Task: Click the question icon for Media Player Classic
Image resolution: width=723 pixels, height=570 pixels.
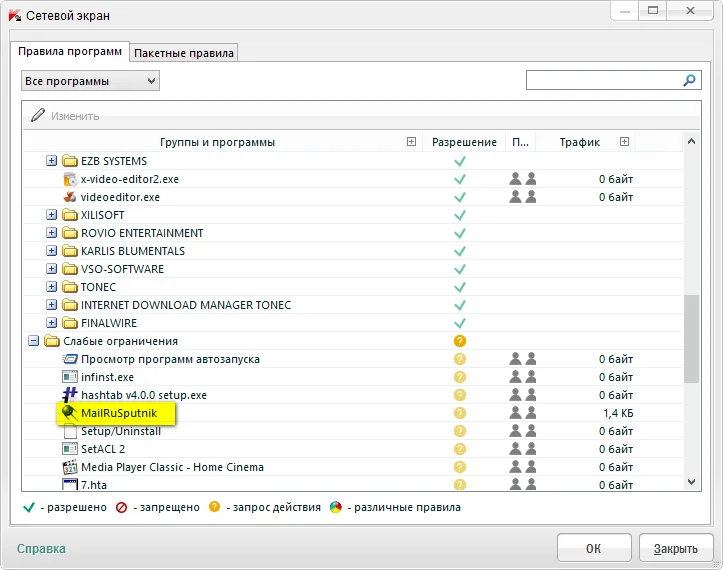Action: (460, 467)
